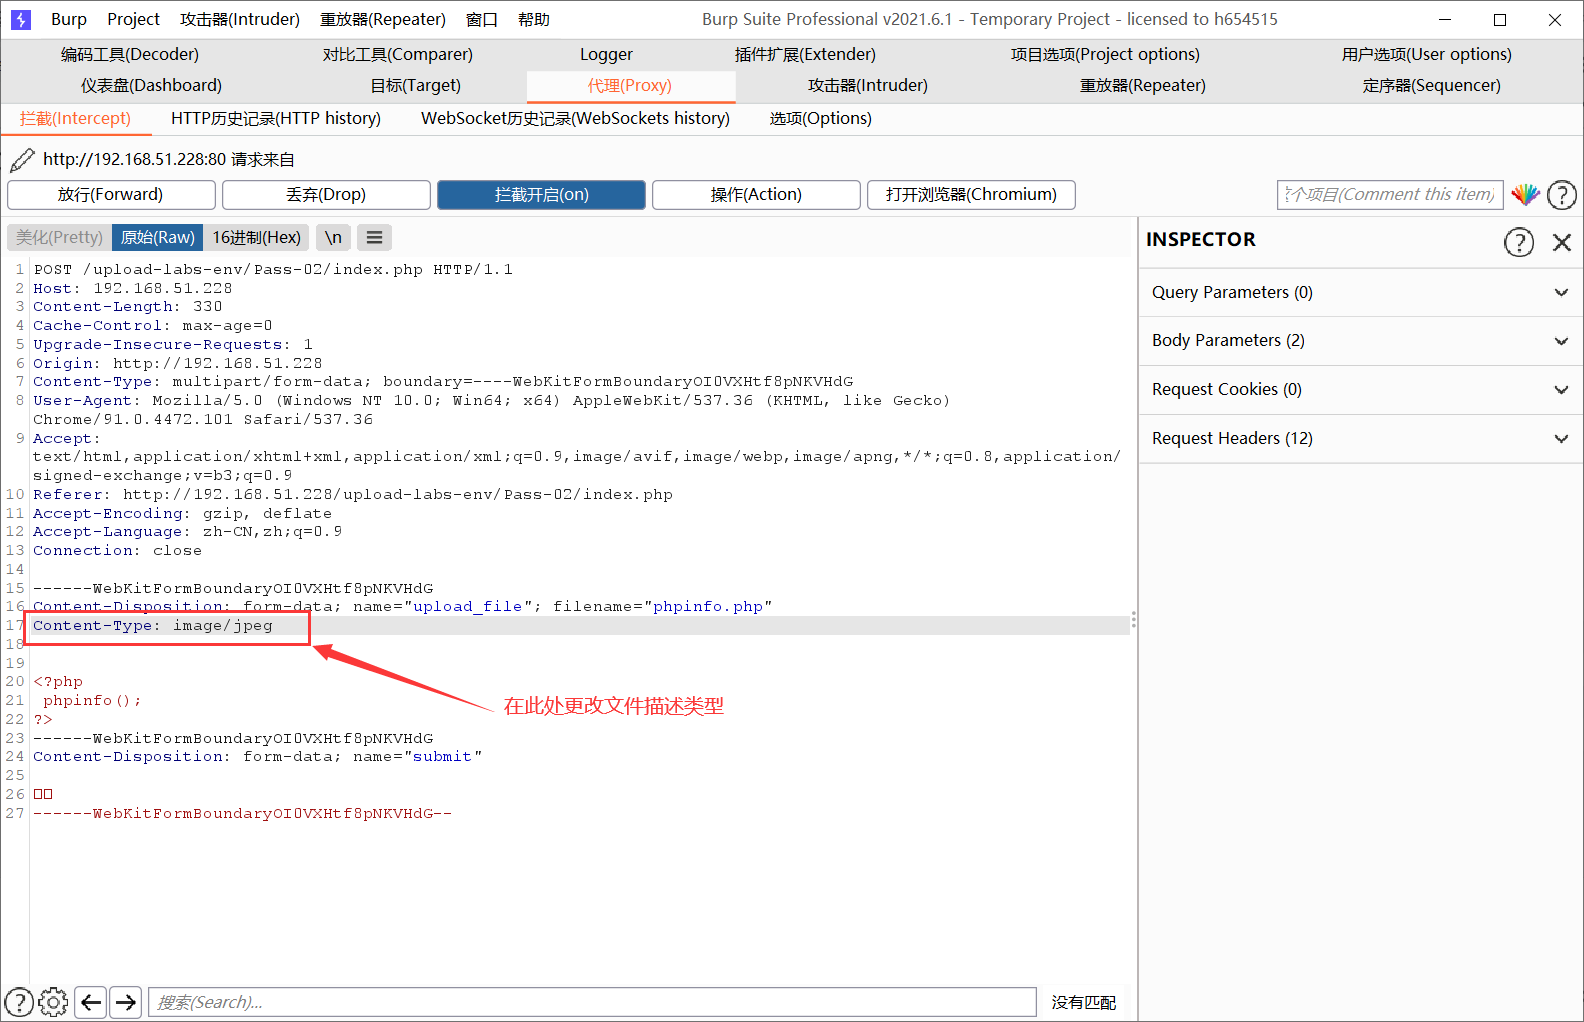
Task: Expand Request Headers (12) section
Action: tap(1361, 438)
